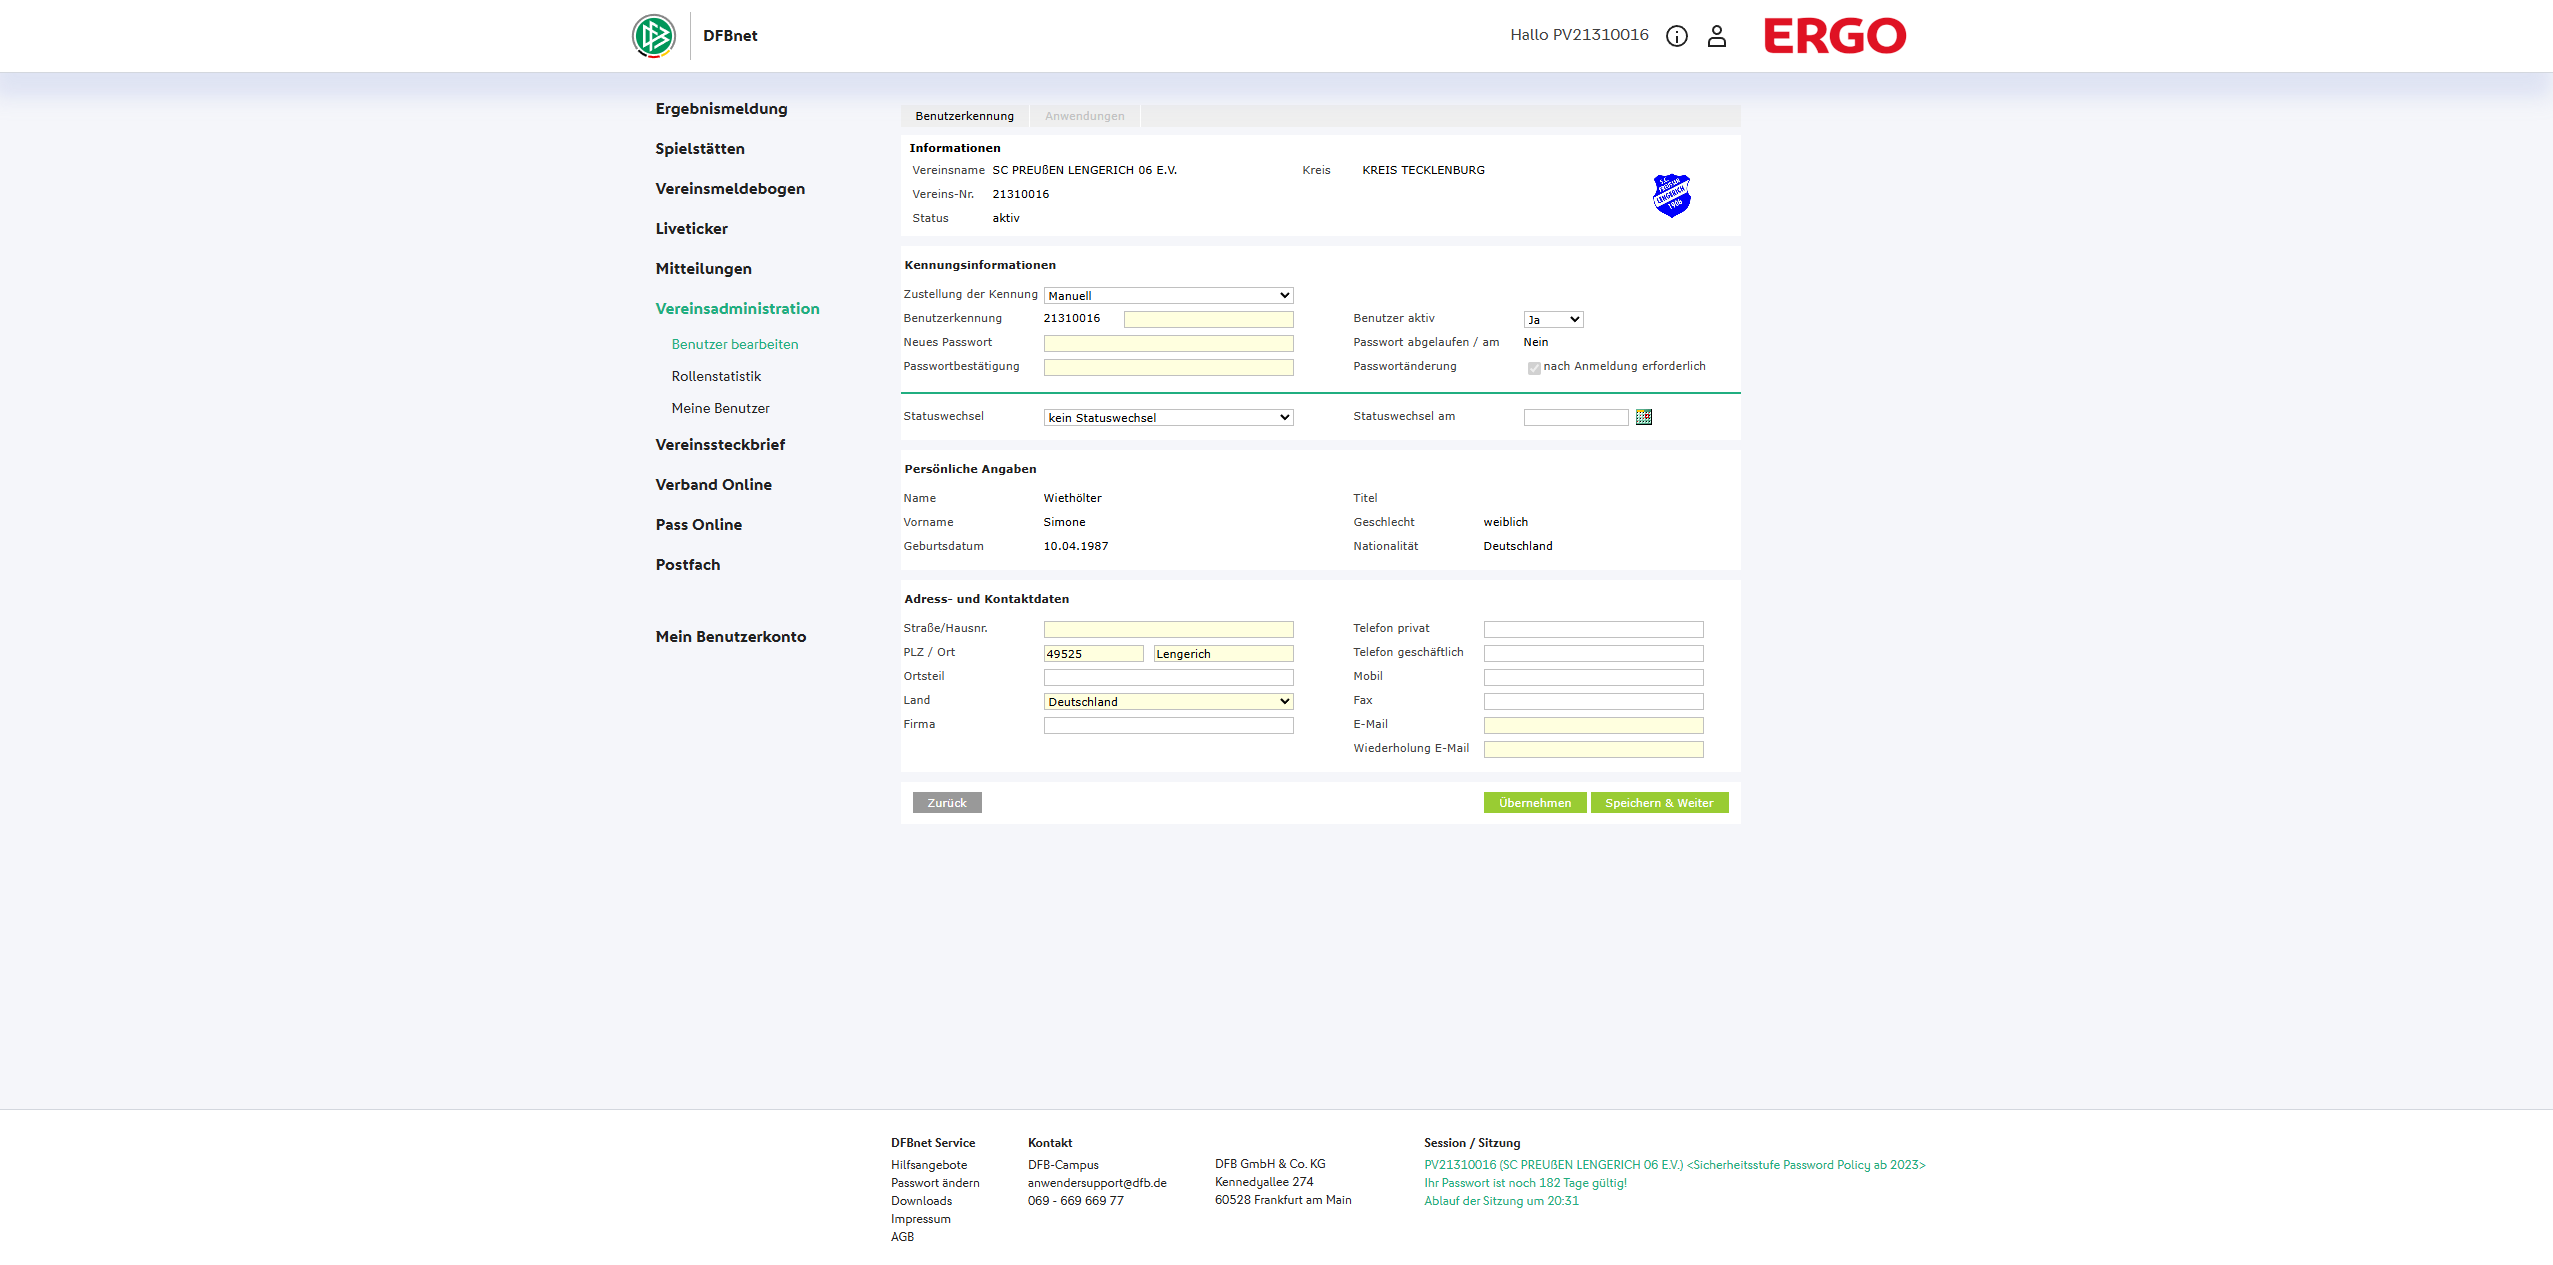Open the Benutzer aktiv dropdown
The width and height of the screenshot is (2553, 1265).
coord(1552,320)
